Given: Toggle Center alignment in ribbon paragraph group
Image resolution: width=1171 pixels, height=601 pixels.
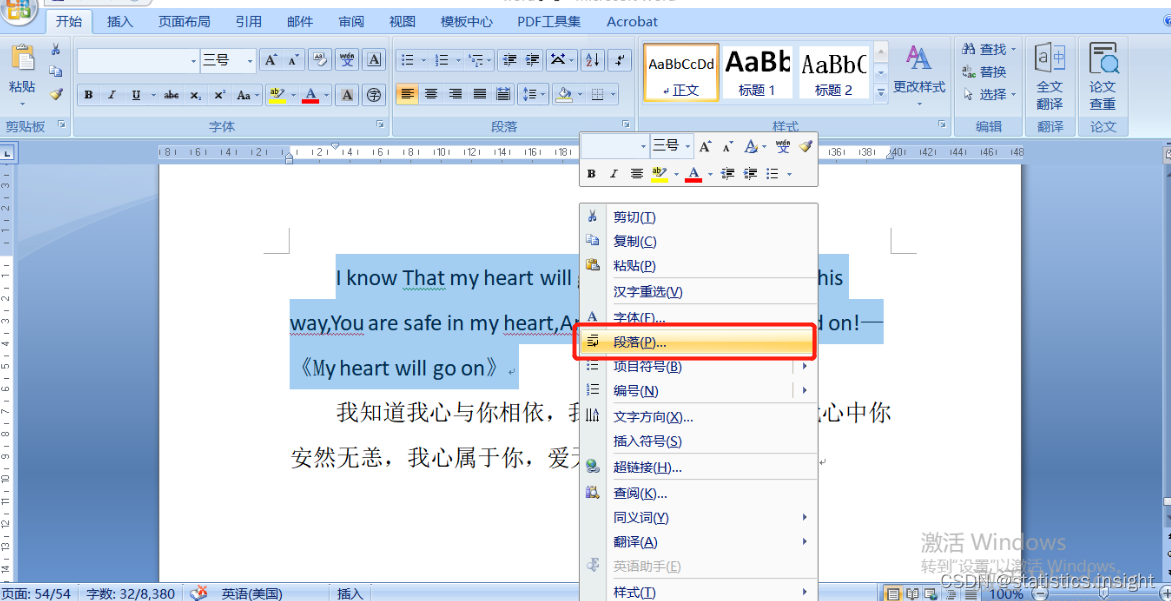Looking at the screenshot, I should click(431, 94).
